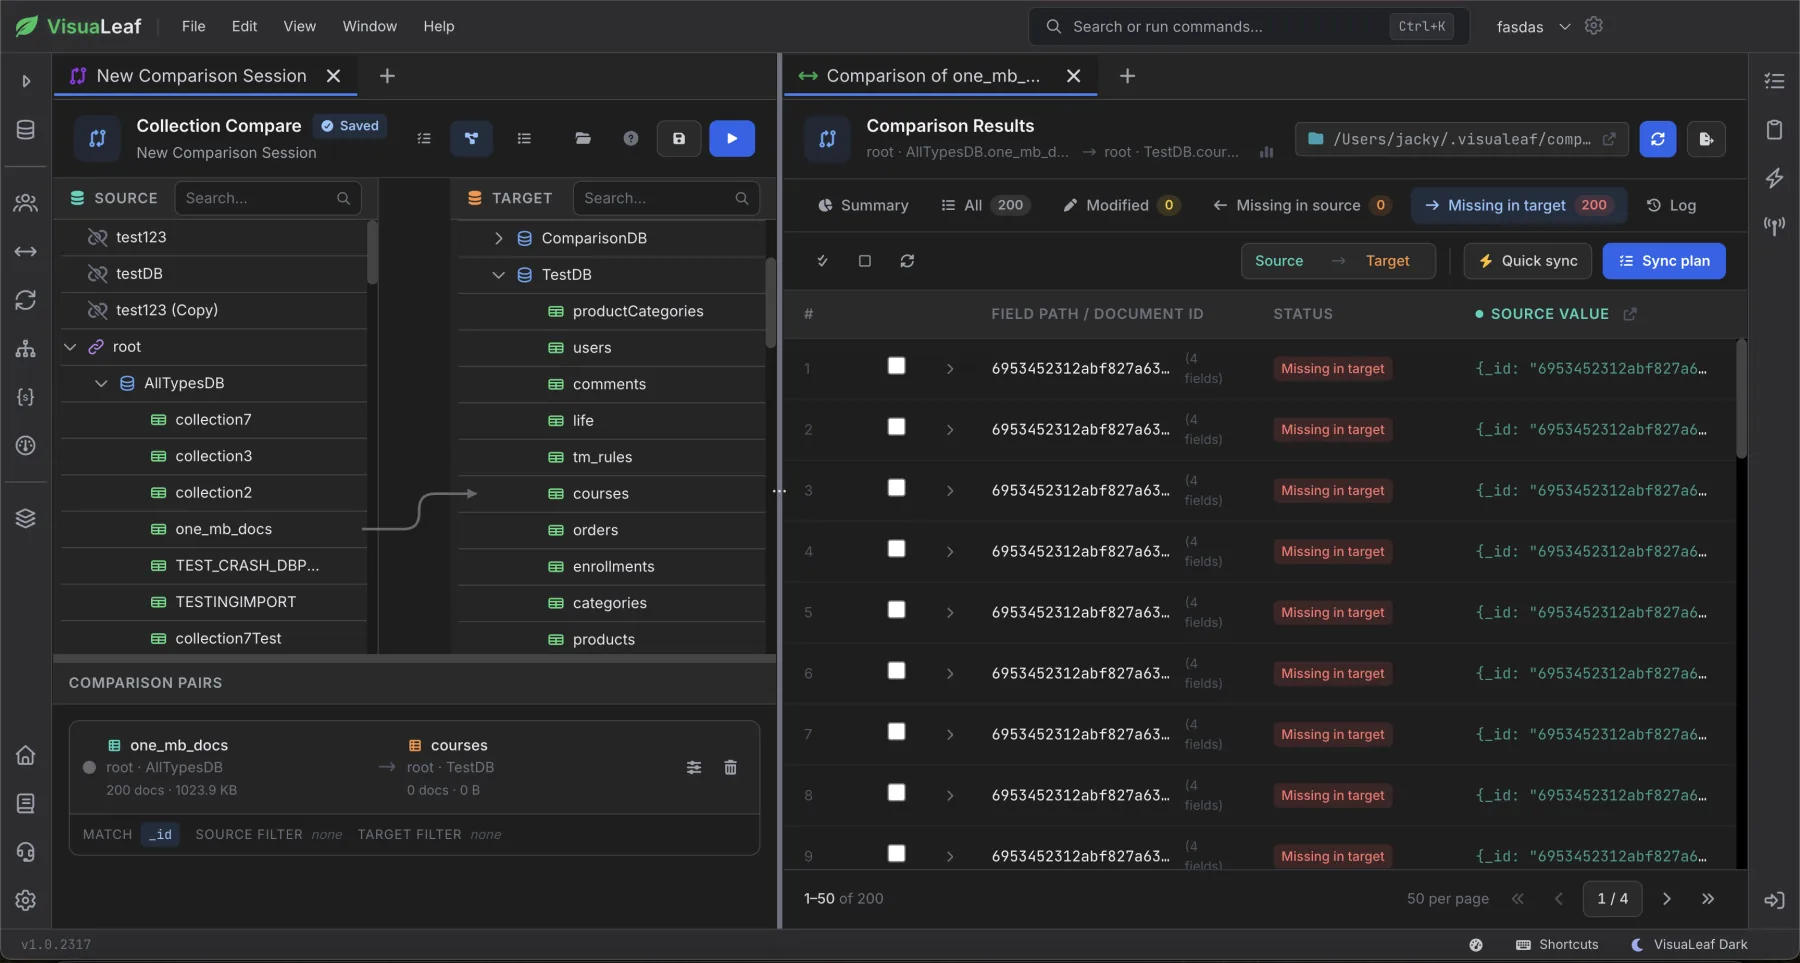Go to next results page
Image resolution: width=1800 pixels, height=963 pixels.
(1666, 899)
